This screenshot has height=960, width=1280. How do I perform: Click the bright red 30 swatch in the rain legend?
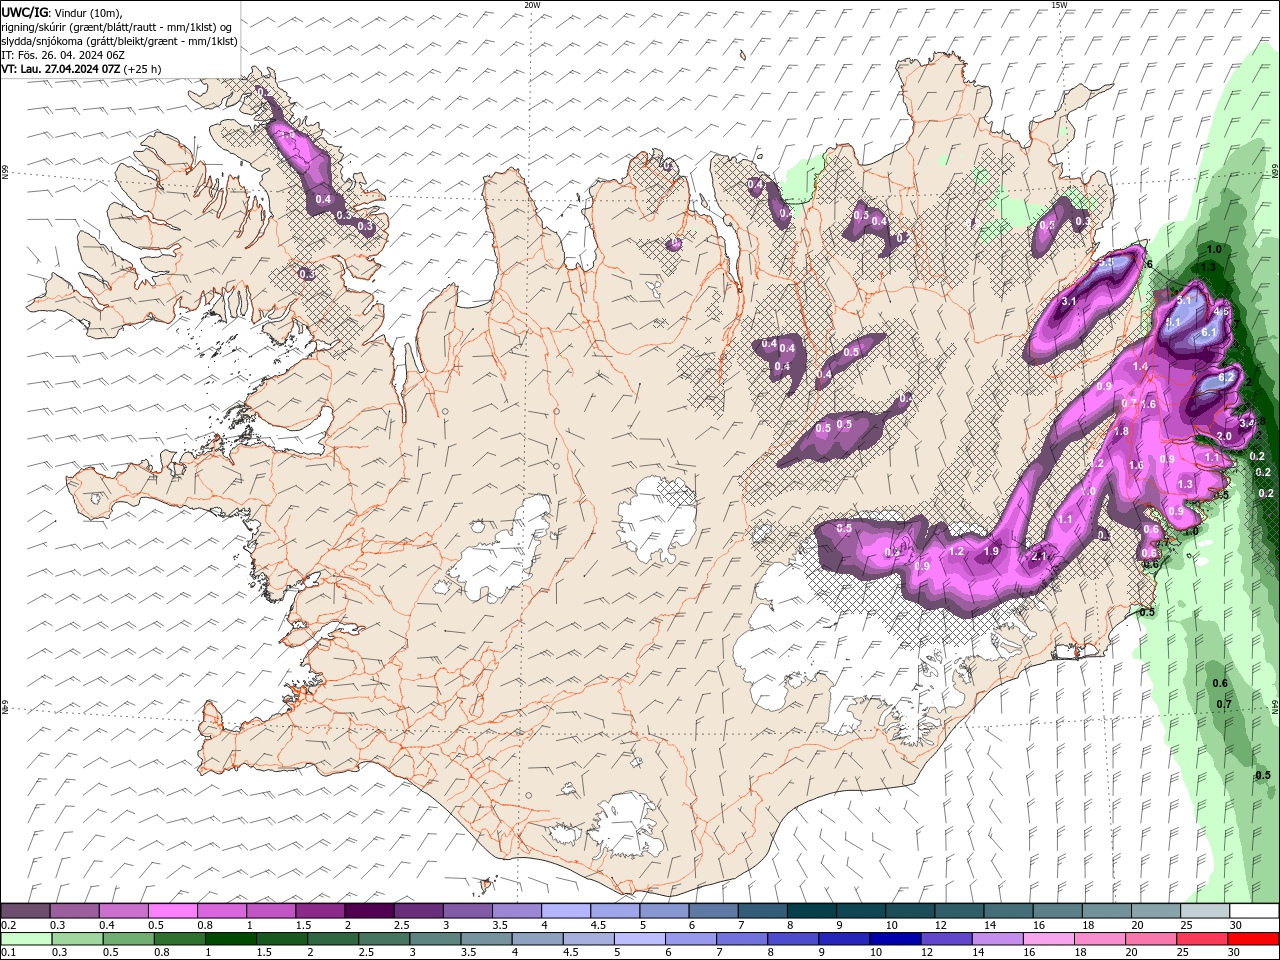(1253, 939)
